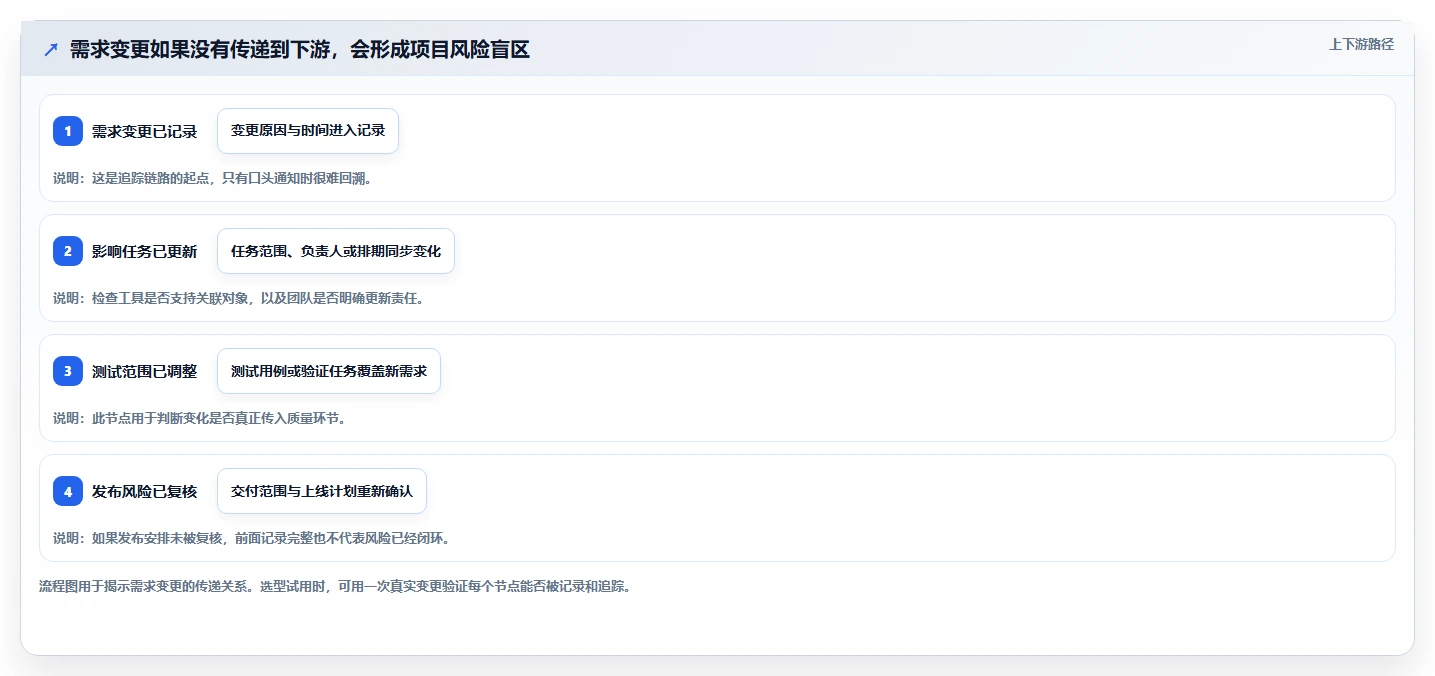Image resolution: width=1435 pixels, height=676 pixels.
Task: Click the 任务范围、负责人或排期同步变化 chip
Action: tap(336, 251)
